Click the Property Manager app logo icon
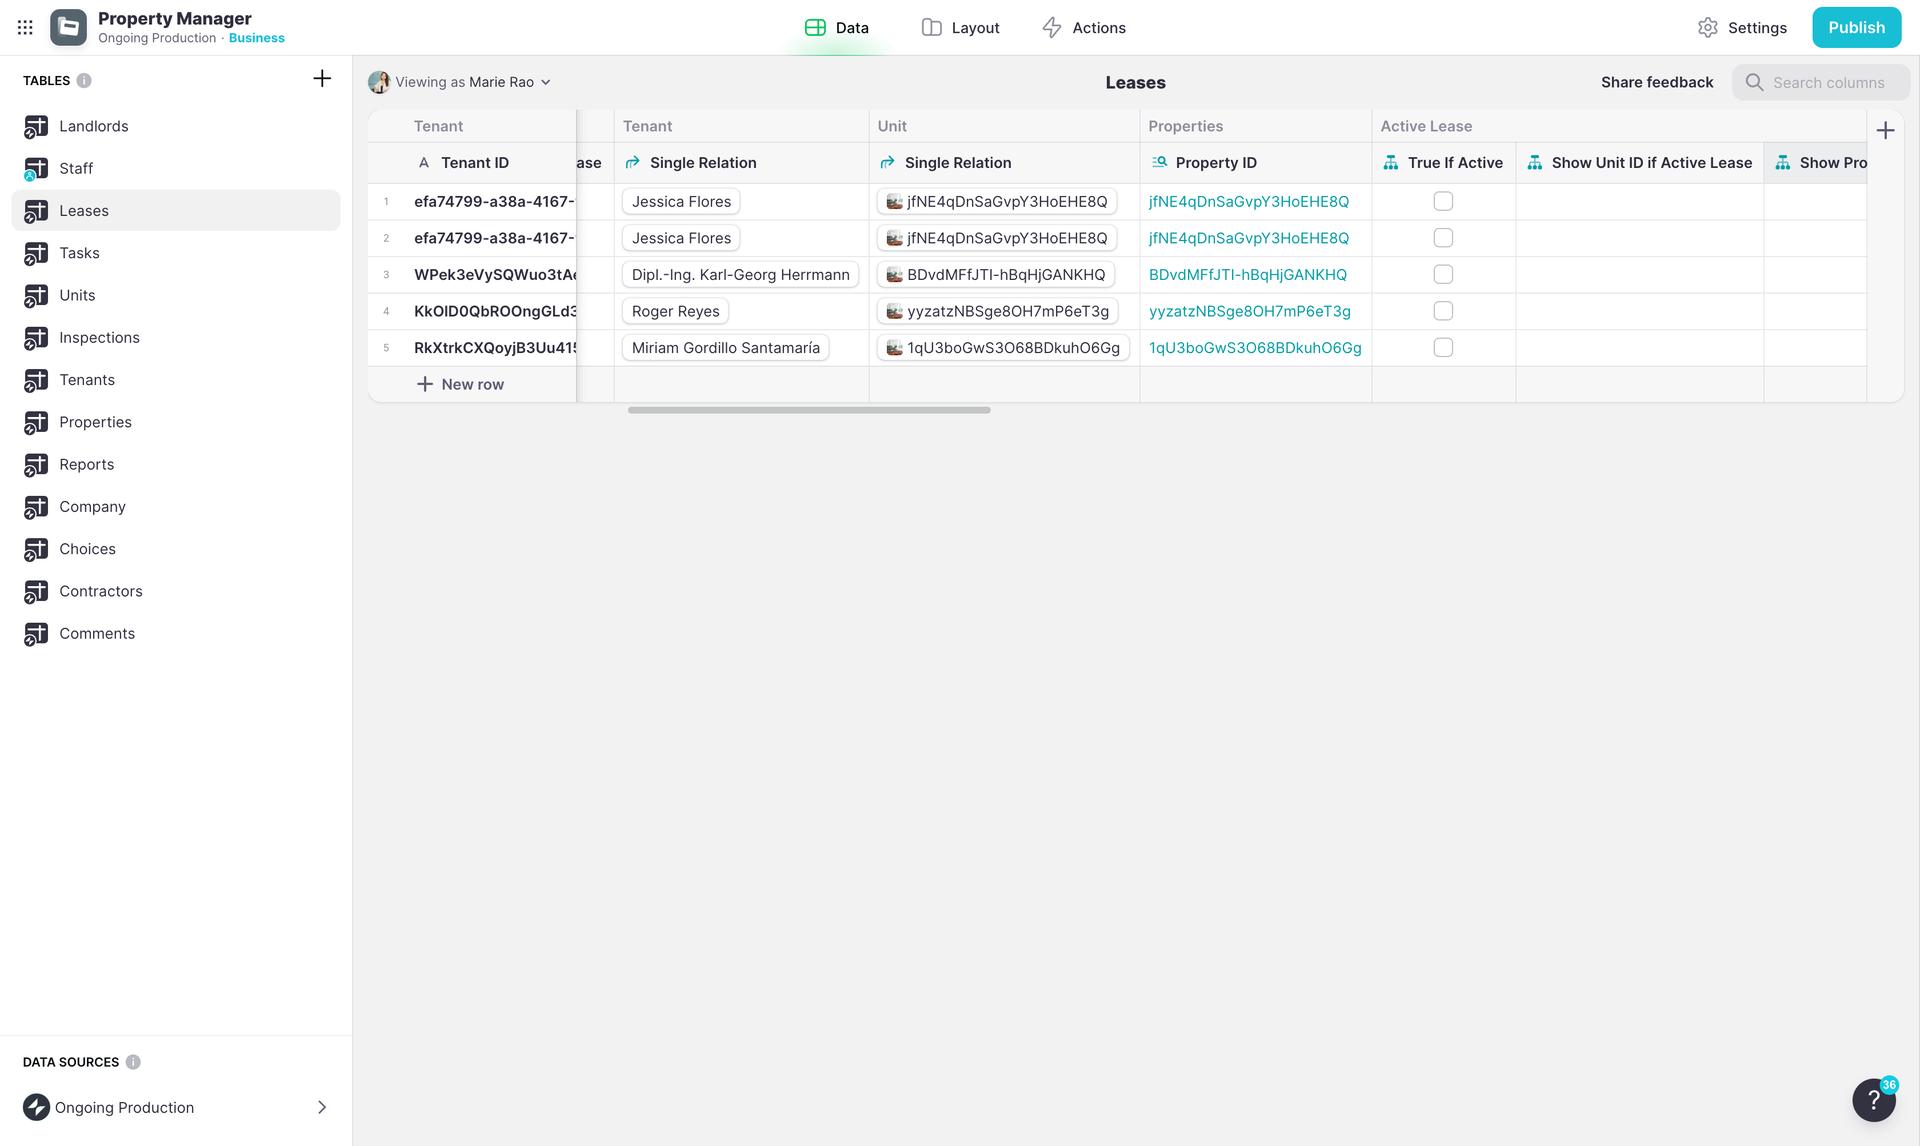Viewport: 1920px width, 1146px height. point(68,28)
